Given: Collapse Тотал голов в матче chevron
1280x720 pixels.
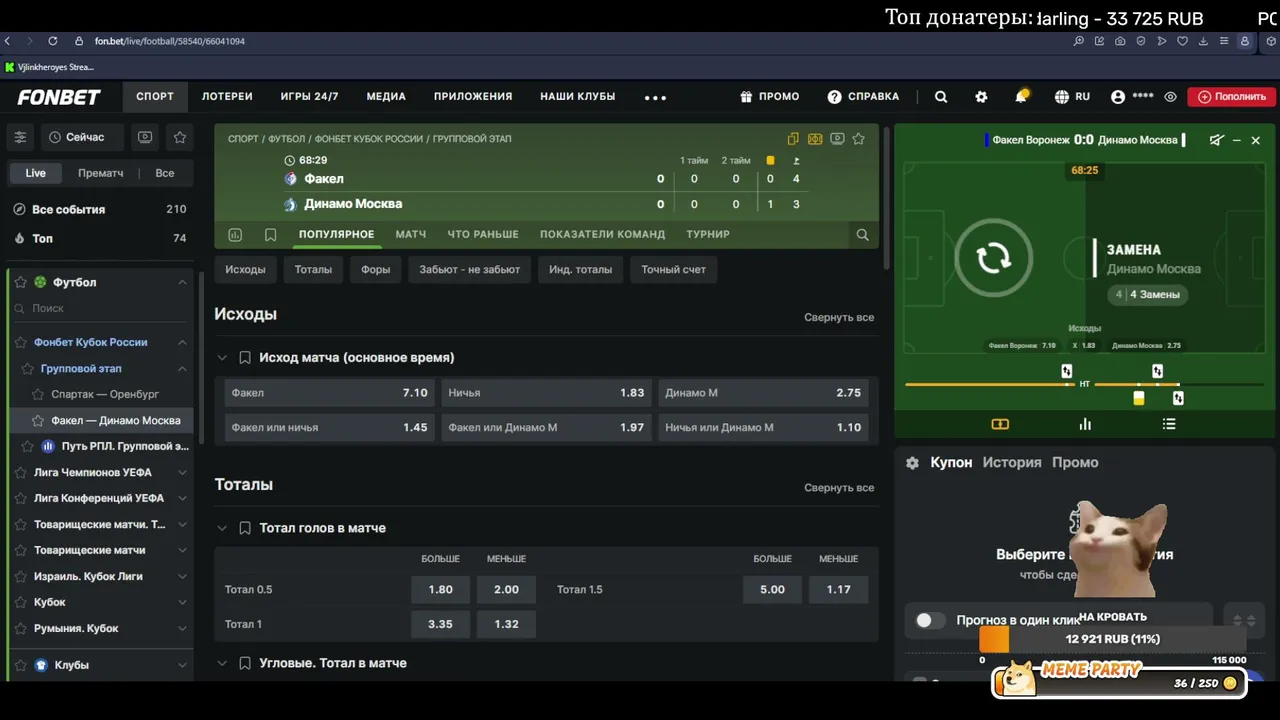Looking at the screenshot, I should coord(222,528).
